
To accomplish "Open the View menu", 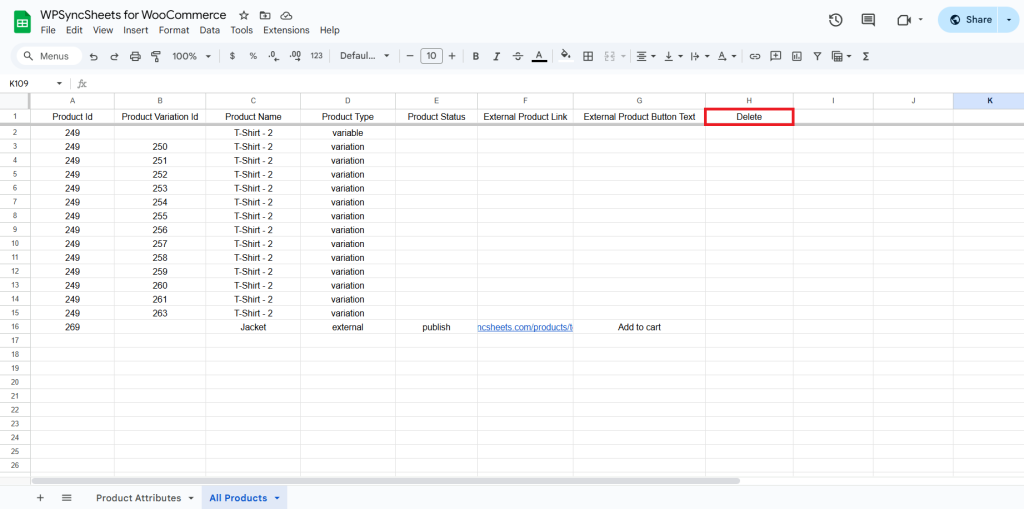I will [103, 30].
